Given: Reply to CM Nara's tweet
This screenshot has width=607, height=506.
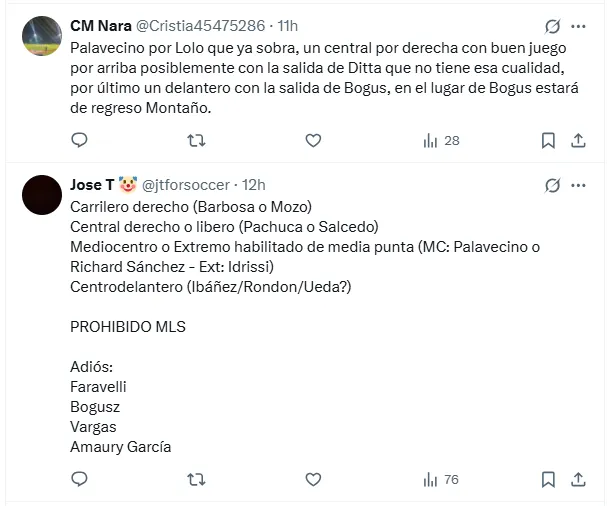Looking at the screenshot, I should tap(80, 141).
